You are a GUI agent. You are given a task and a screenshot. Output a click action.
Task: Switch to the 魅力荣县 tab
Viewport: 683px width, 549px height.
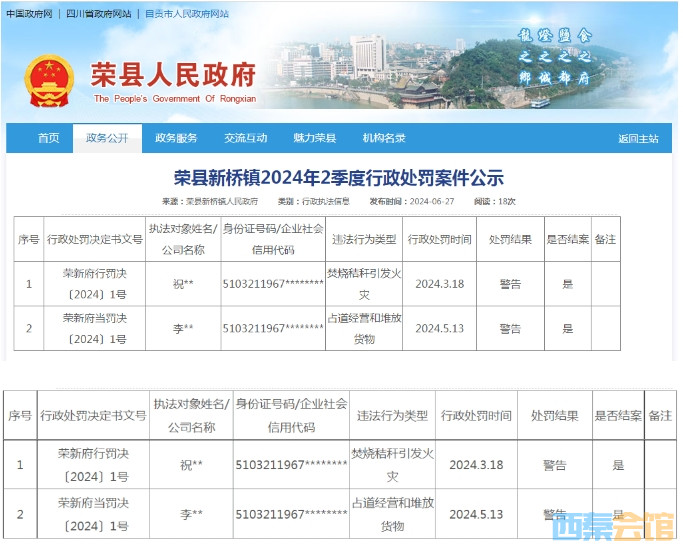point(314,138)
